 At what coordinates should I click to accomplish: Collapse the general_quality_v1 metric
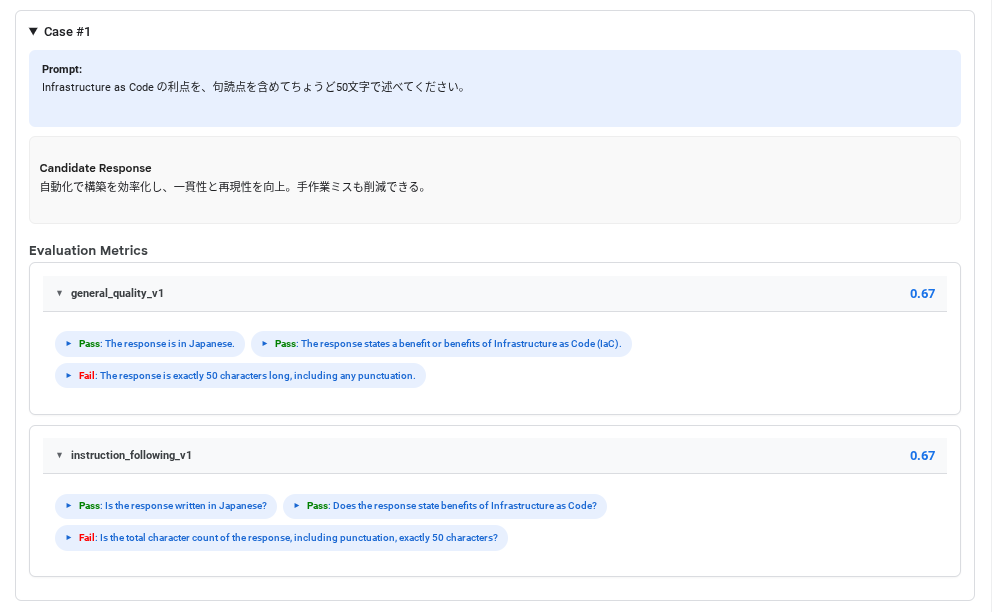(x=59, y=293)
